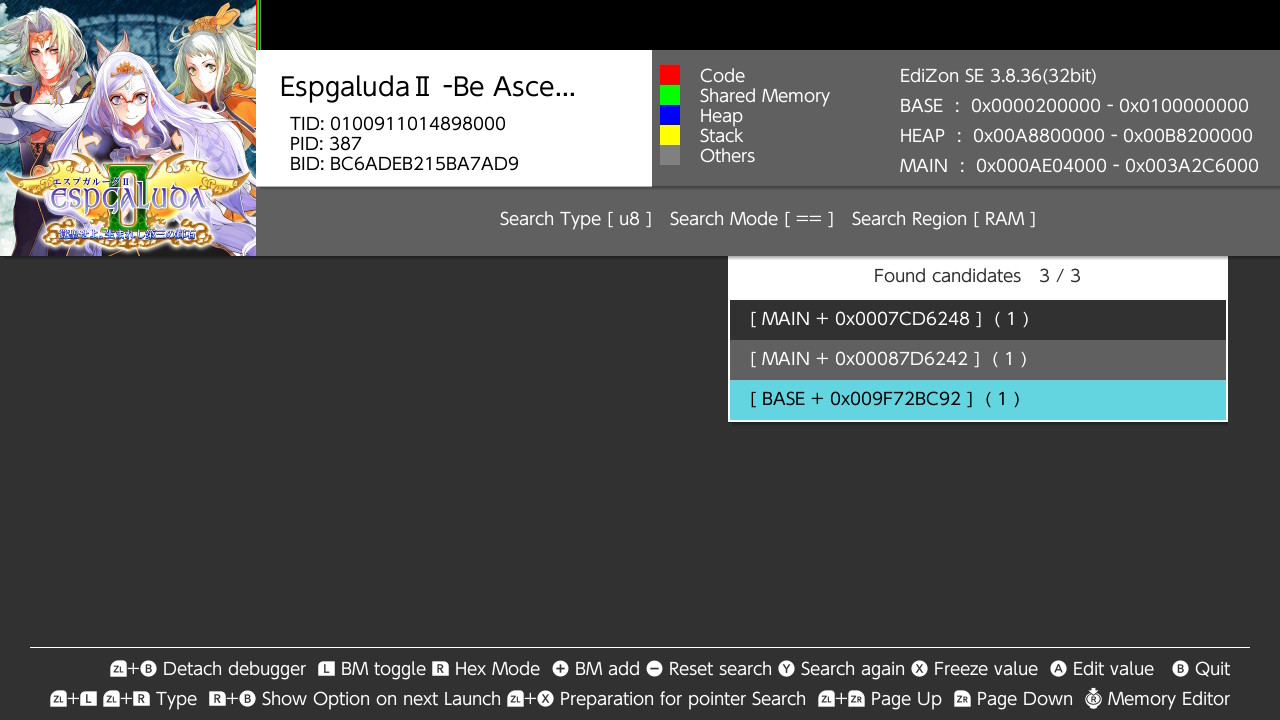The width and height of the screenshot is (1280, 720).
Task: Click the blue Heap color swatch
Action: coord(670,115)
